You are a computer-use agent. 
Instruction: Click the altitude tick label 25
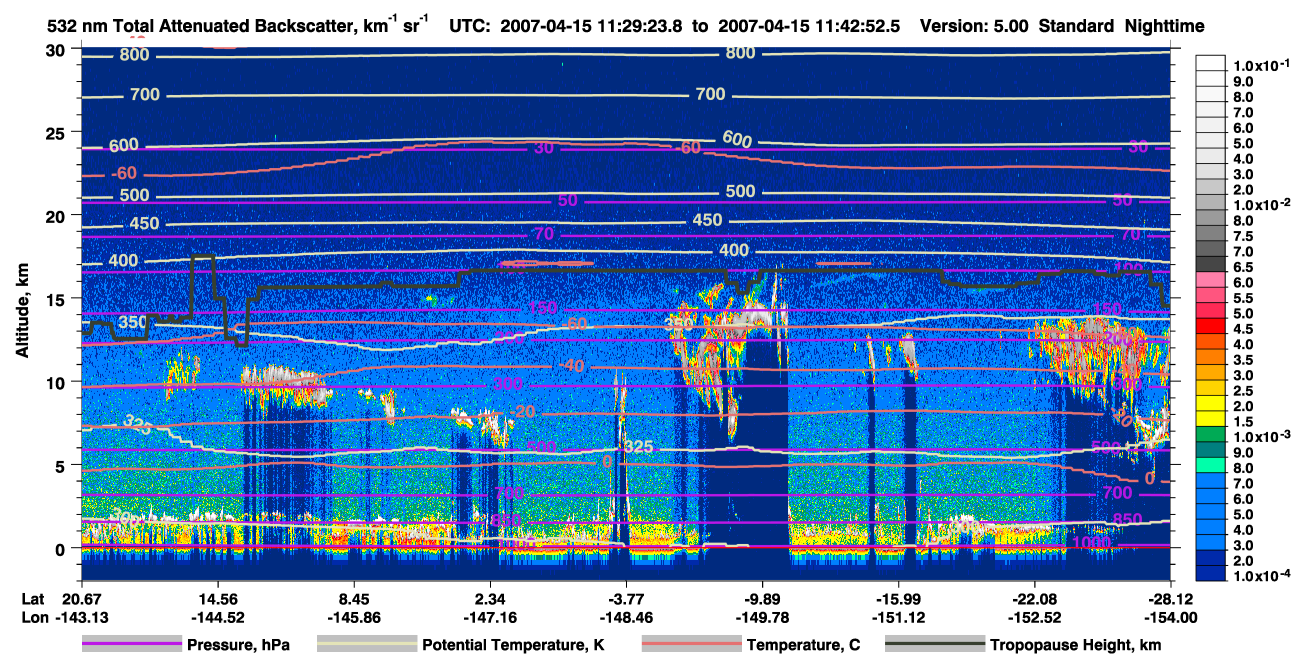57,133
